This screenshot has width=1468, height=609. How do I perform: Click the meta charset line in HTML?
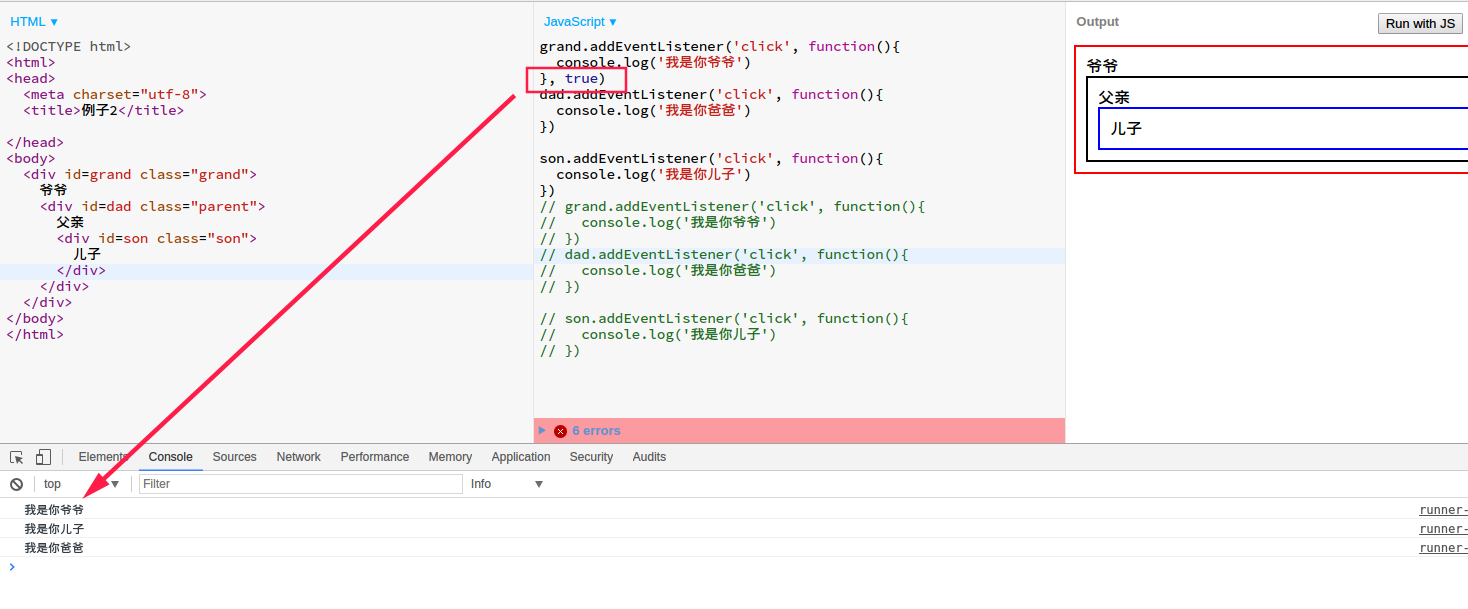pos(115,94)
